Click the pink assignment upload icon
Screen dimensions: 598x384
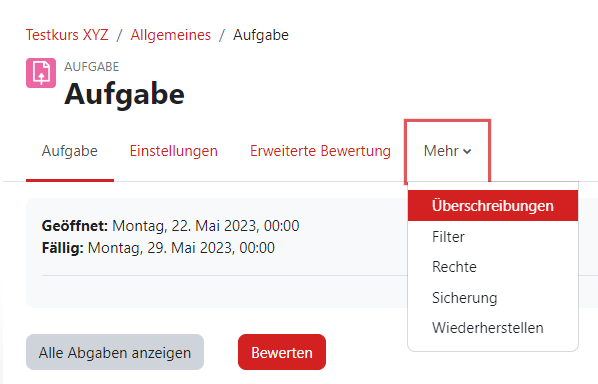(x=41, y=73)
